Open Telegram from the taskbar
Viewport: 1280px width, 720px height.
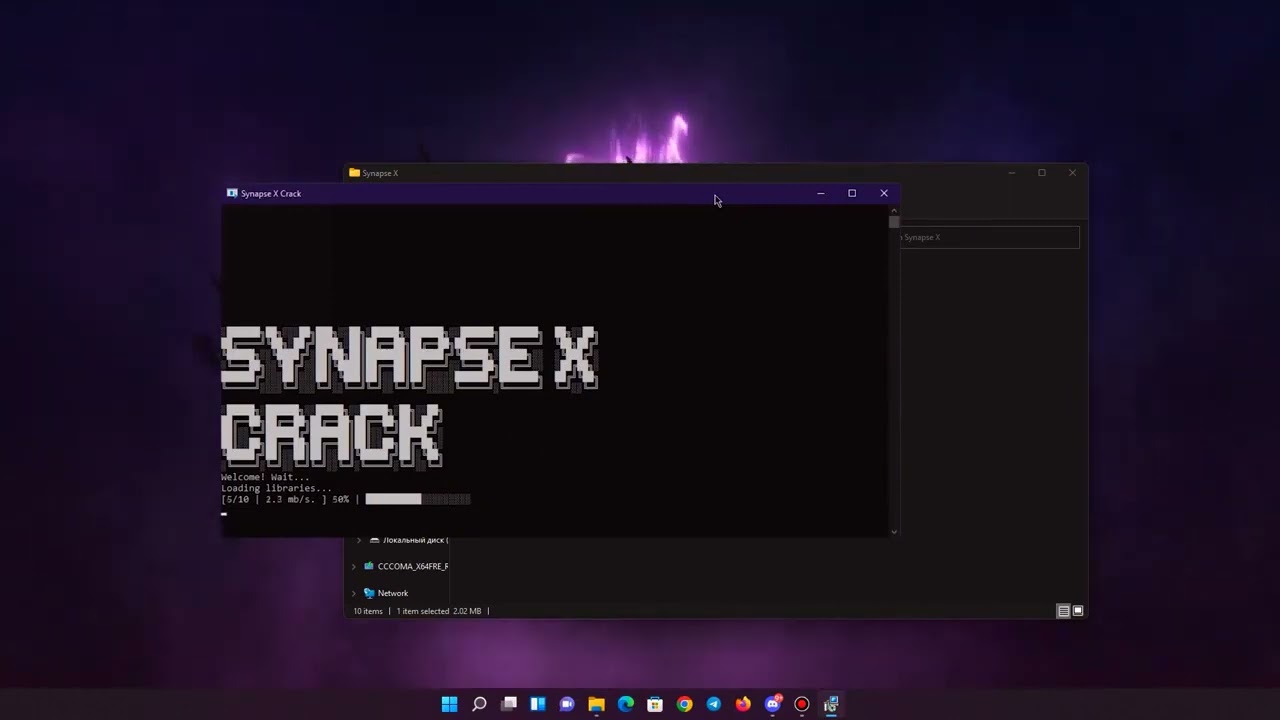pos(713,704)
